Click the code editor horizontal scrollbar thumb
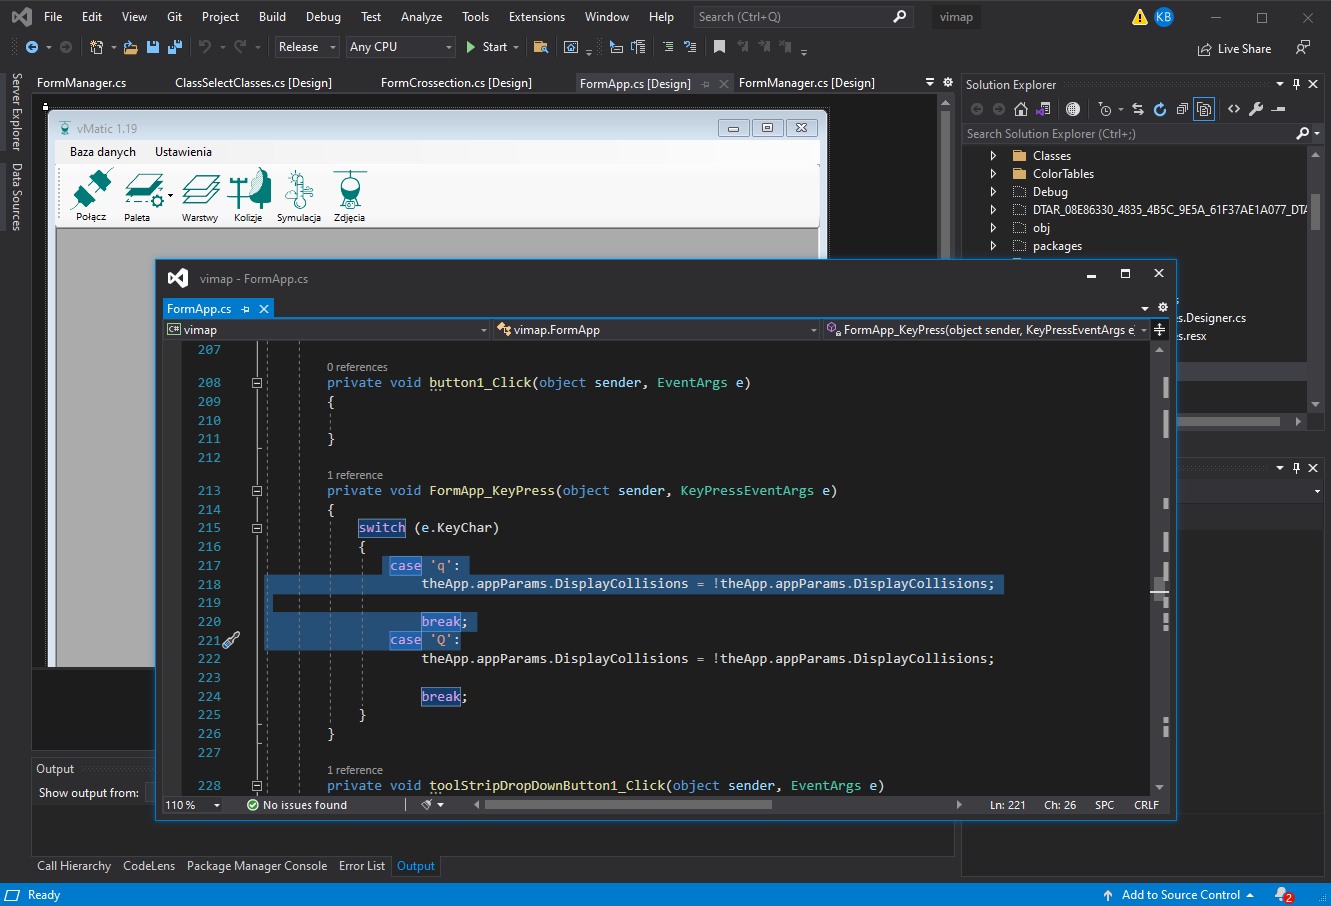Image resolution: width=1331 pixels, height=906 pixels. tap(628, 804)
